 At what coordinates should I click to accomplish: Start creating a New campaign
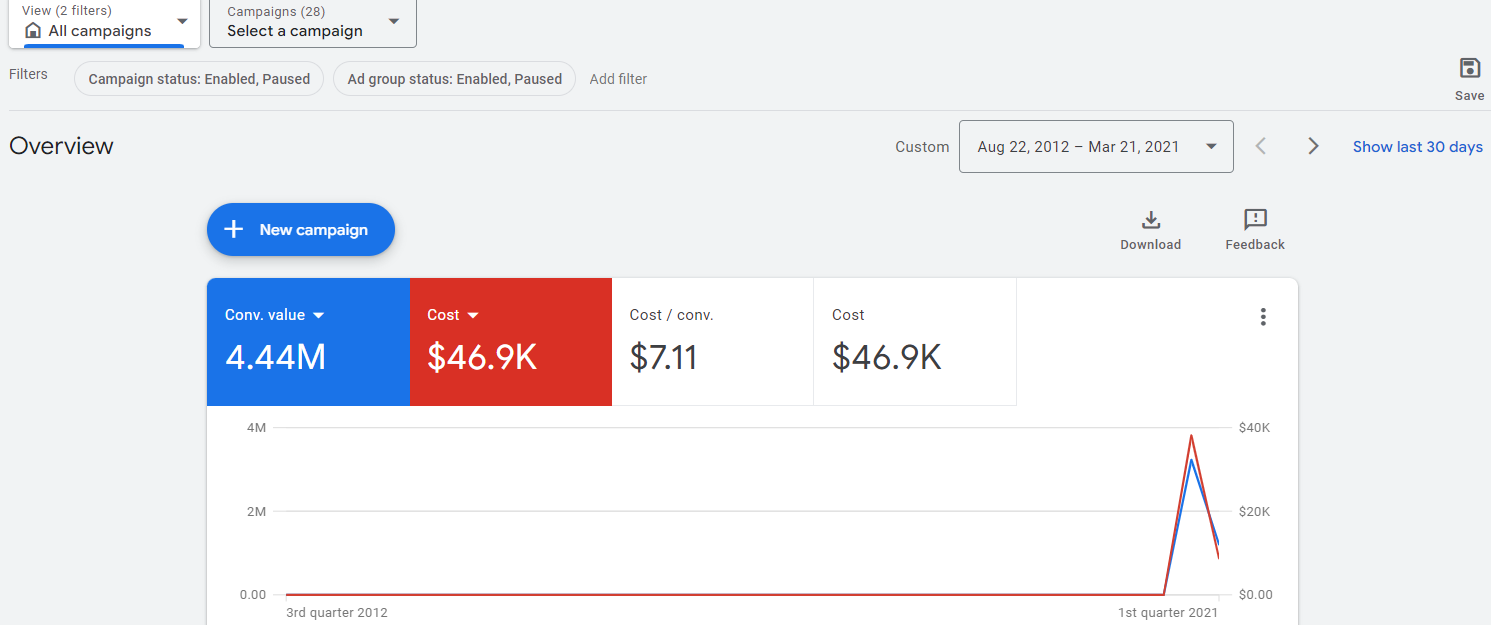coord(300,229)
